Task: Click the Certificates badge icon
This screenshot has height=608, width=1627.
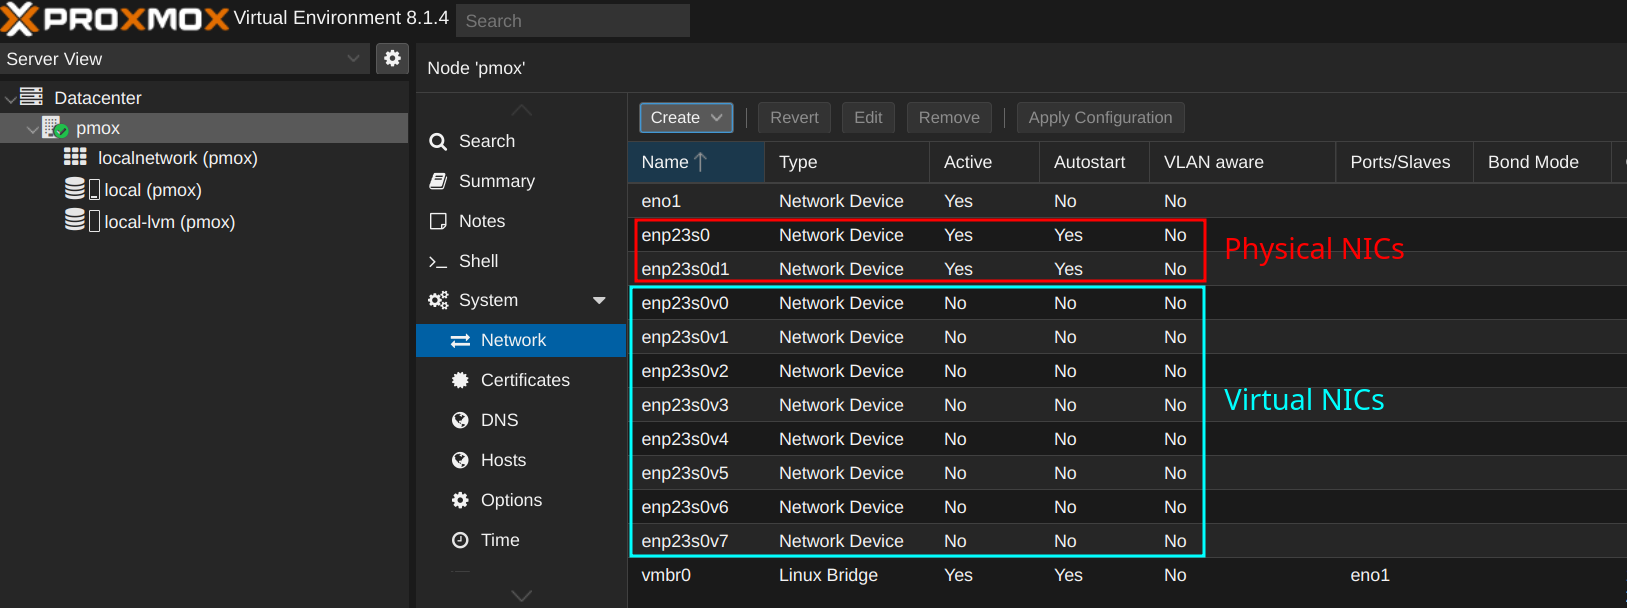Action: click(x=460, y=380)
